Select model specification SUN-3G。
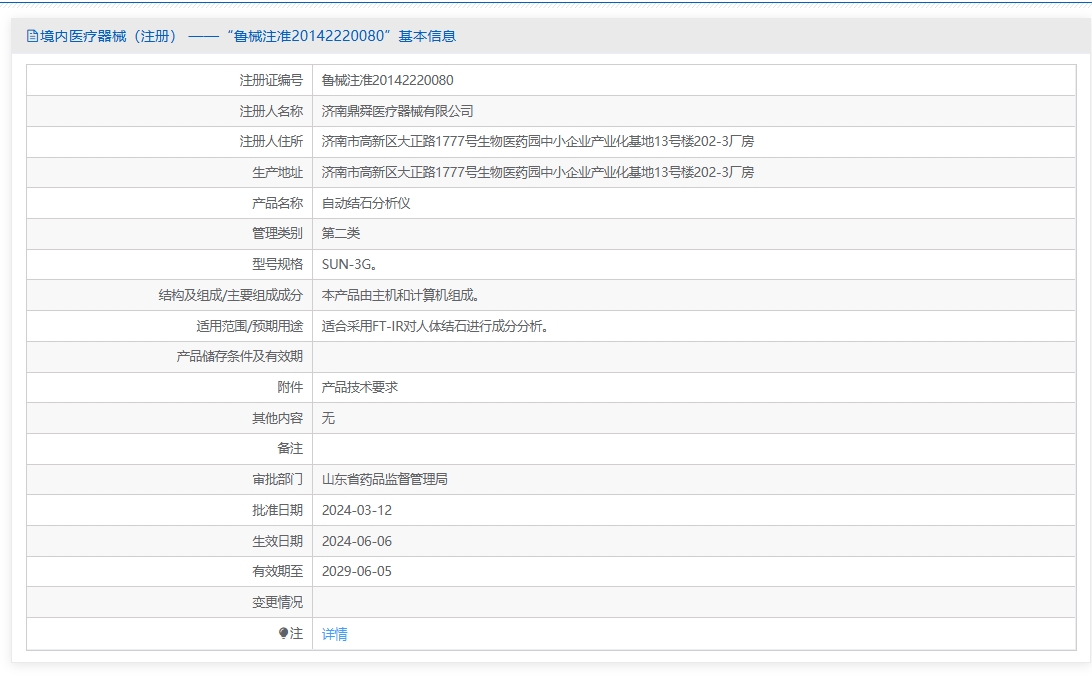This screenshot has height=684, width=1092. pyautogui.click(x=350, y=265)
